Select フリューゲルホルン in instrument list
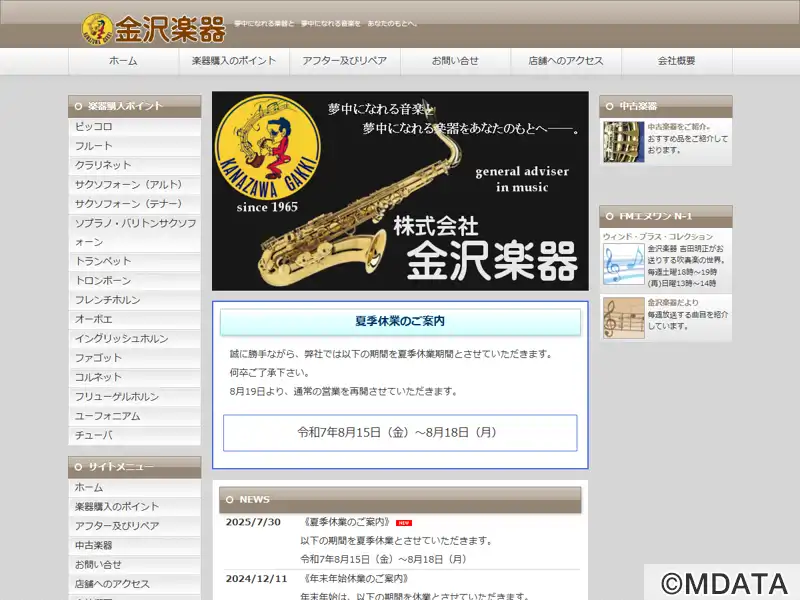The image size is (800, 600). coord(135,397)
